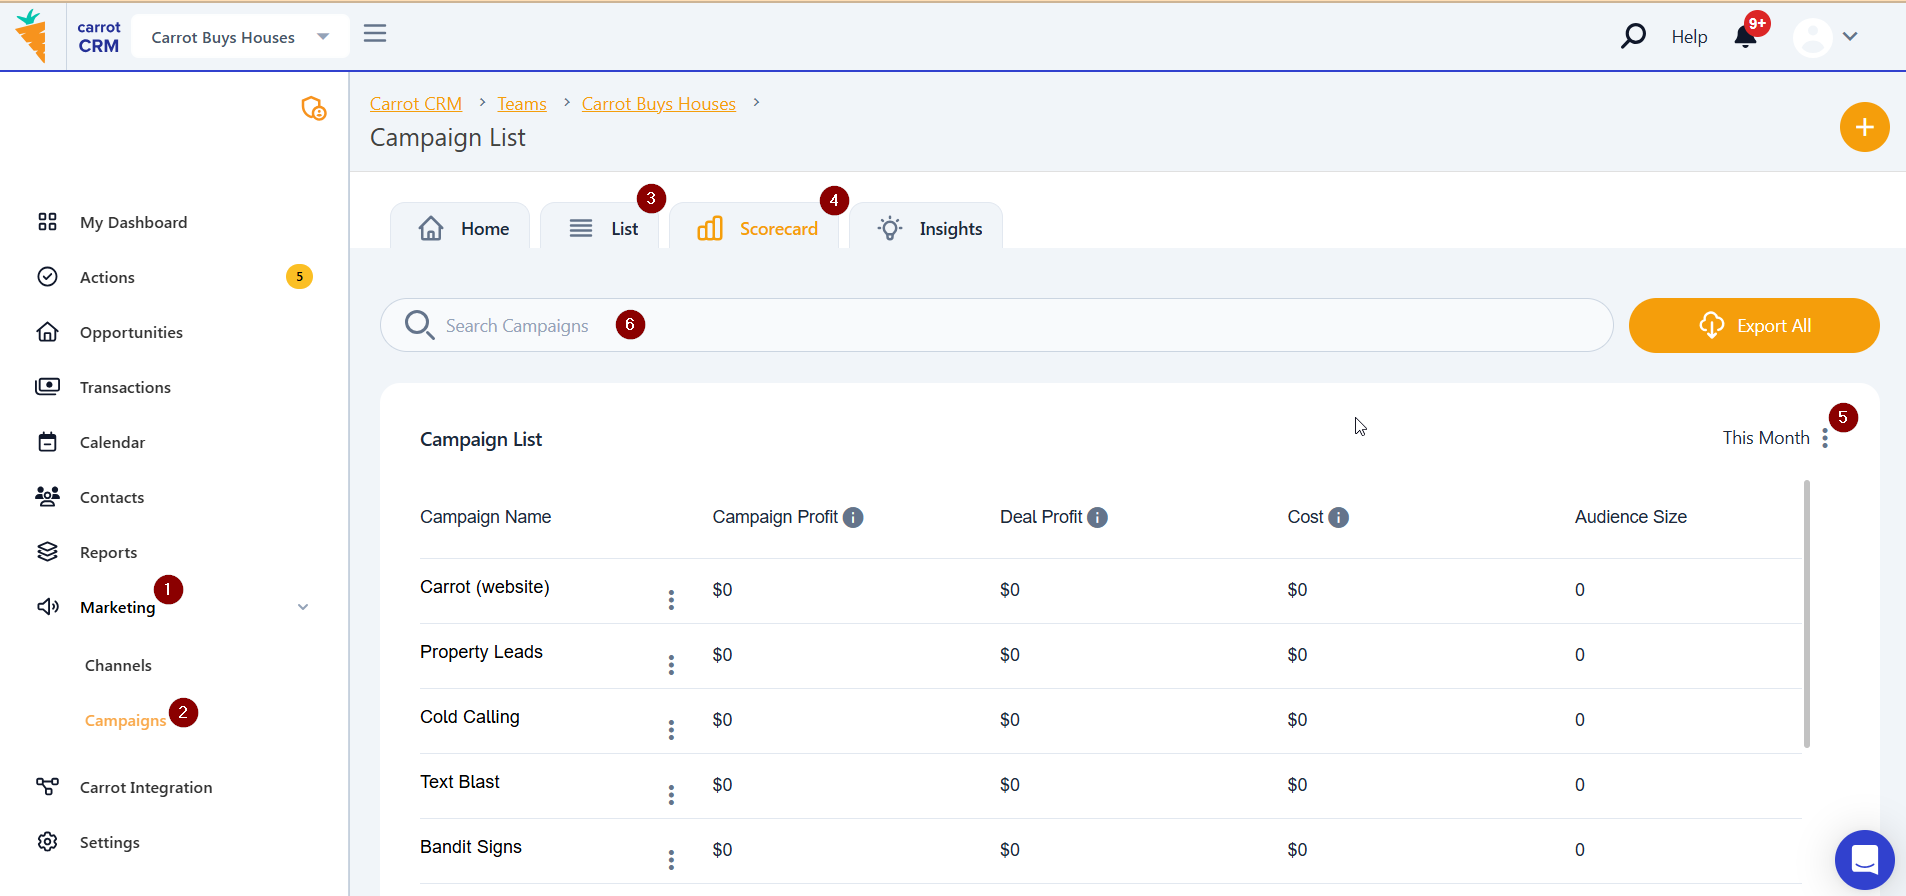Click the shield icon in sidebar
This screenshot has height=896, width=1906.
314,108
